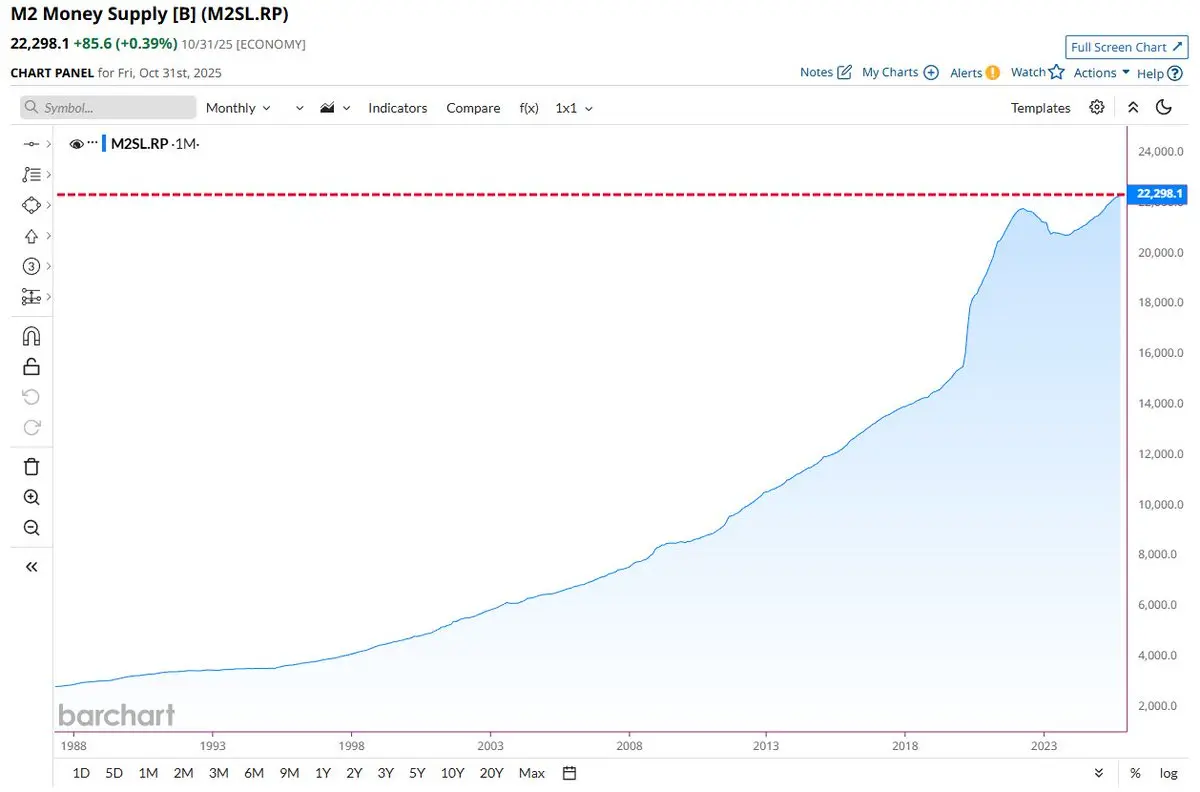Open the Monthly period dropdown
The height and width of the screenshot is (792, 1200).
(238, 108)
